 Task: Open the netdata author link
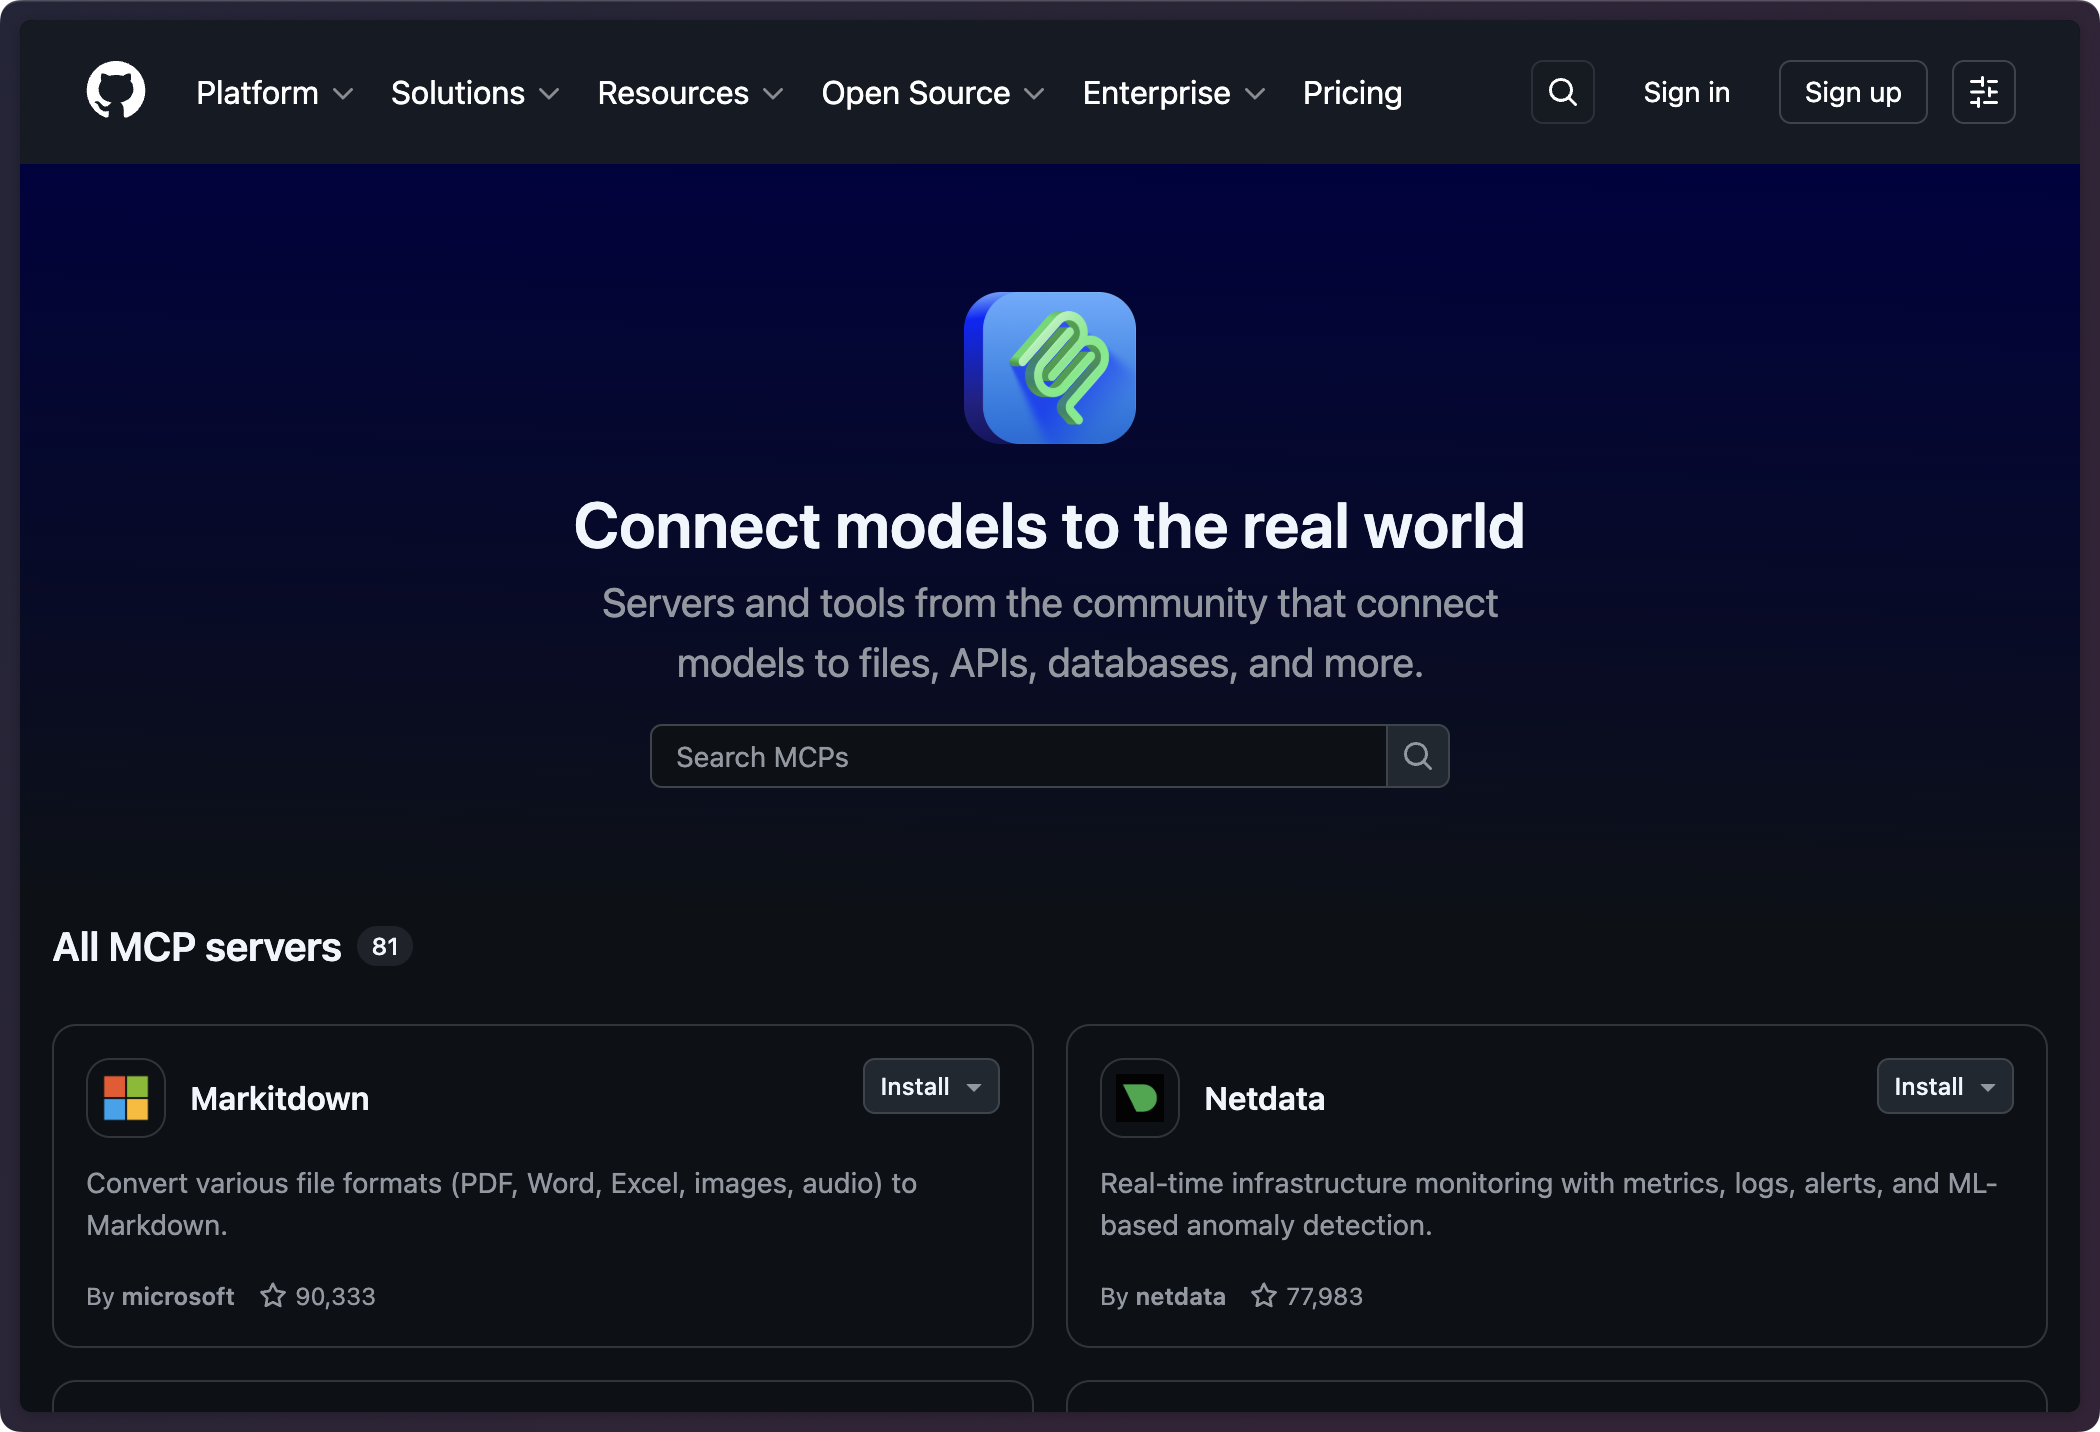(x=1181, y=1296)
